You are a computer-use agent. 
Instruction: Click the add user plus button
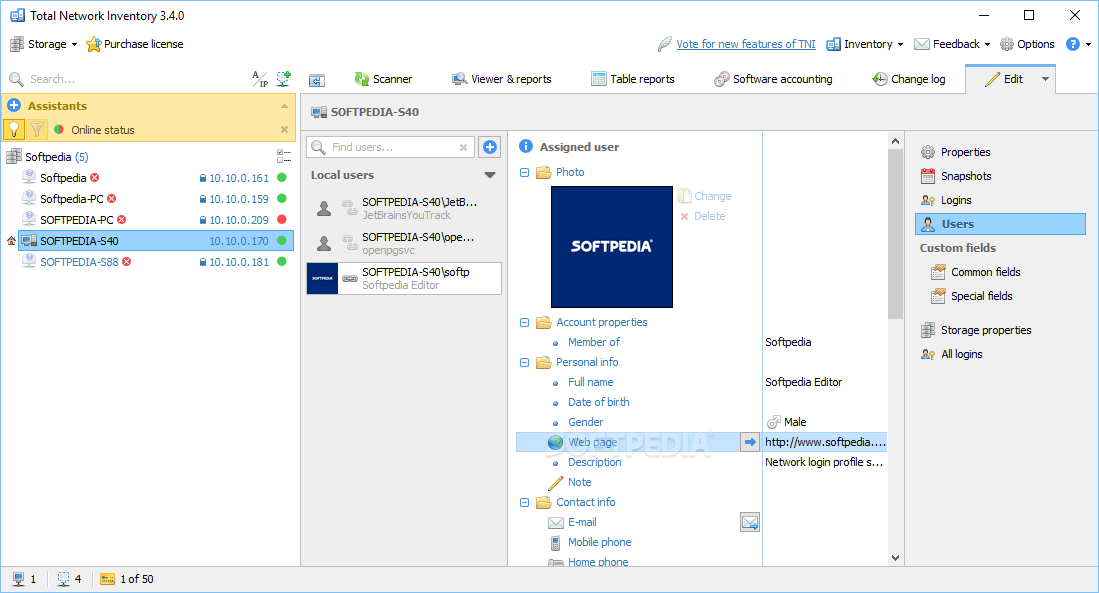[490, 147]
